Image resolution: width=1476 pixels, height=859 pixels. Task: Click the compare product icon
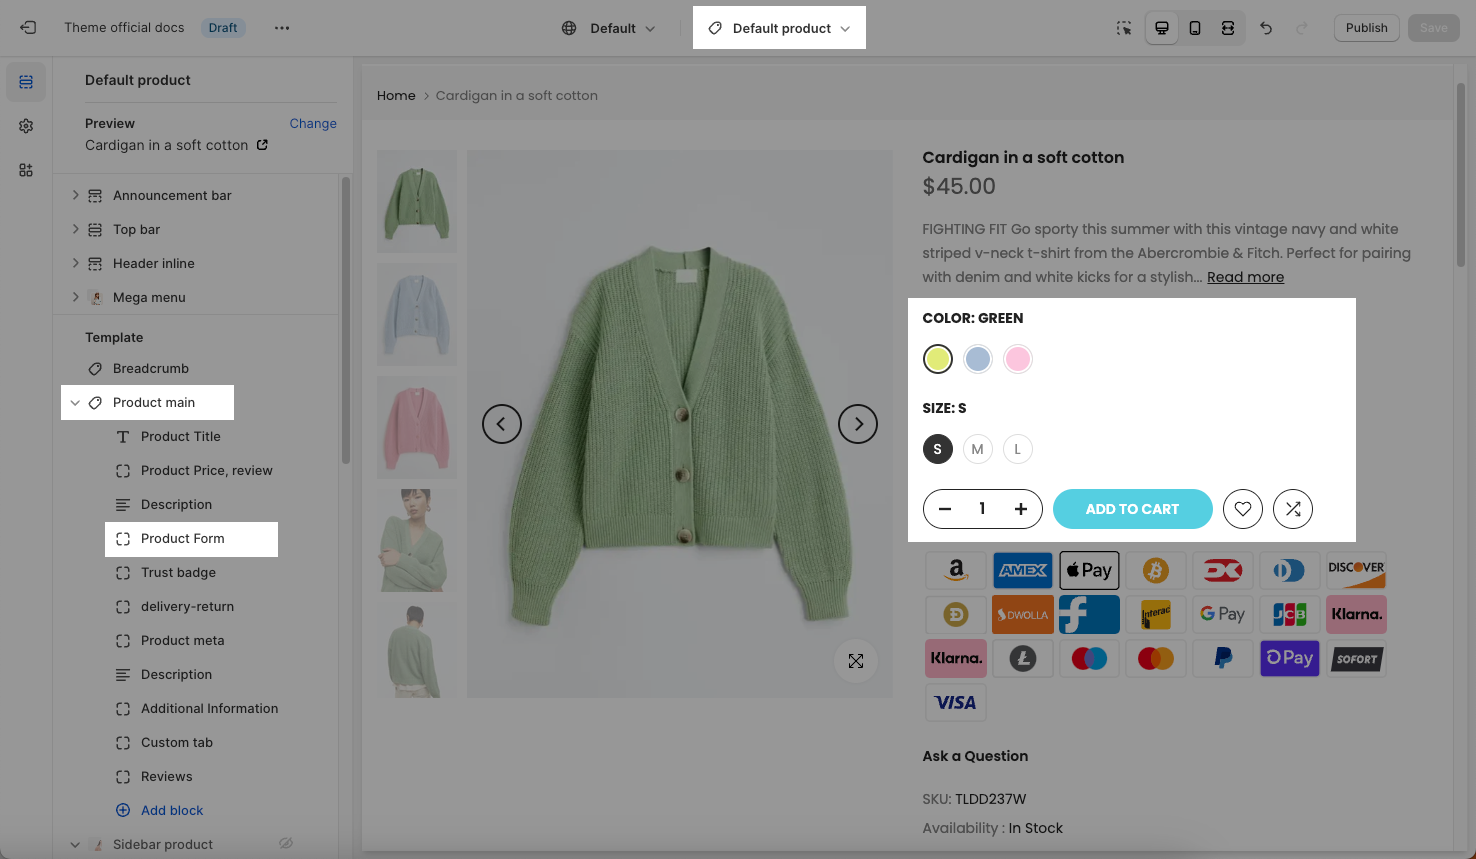[1293, 509]
